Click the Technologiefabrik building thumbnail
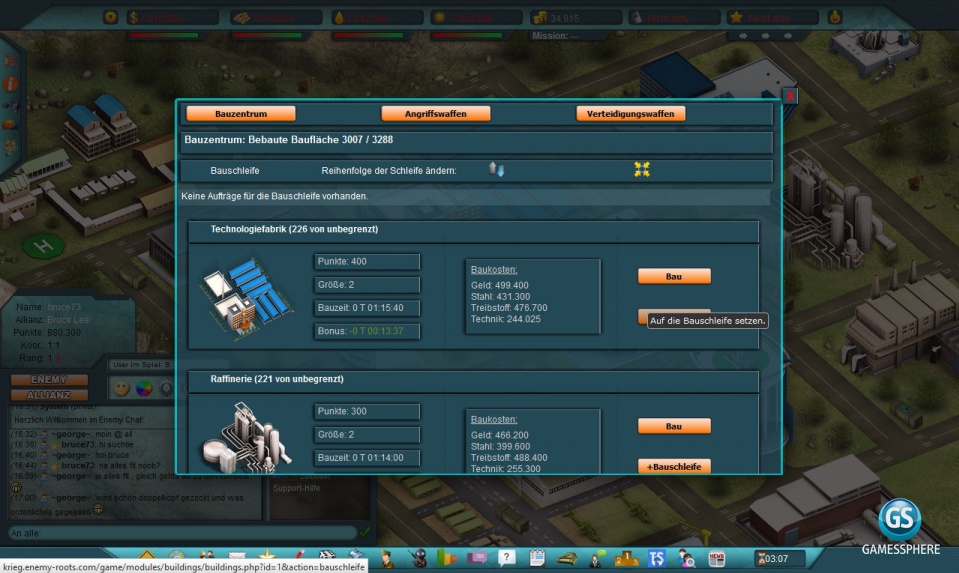This screenshot has height=573, width=959. tap(245, 297)
